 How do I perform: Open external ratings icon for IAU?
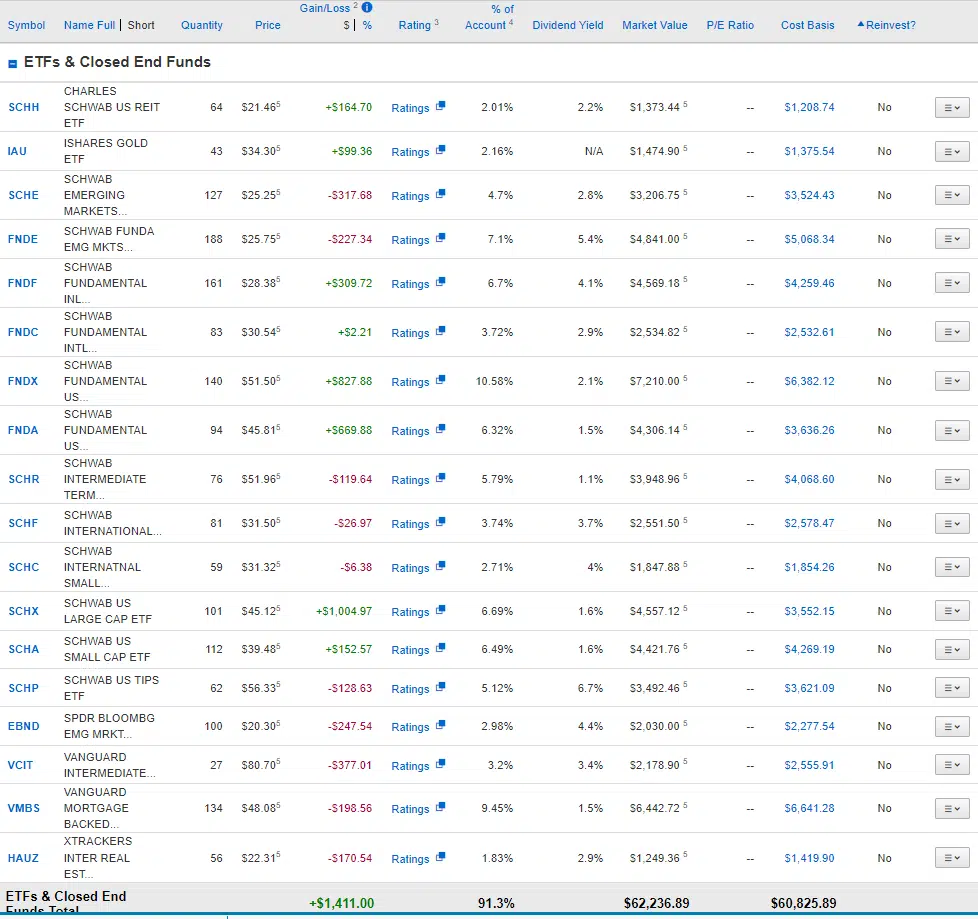440,150
